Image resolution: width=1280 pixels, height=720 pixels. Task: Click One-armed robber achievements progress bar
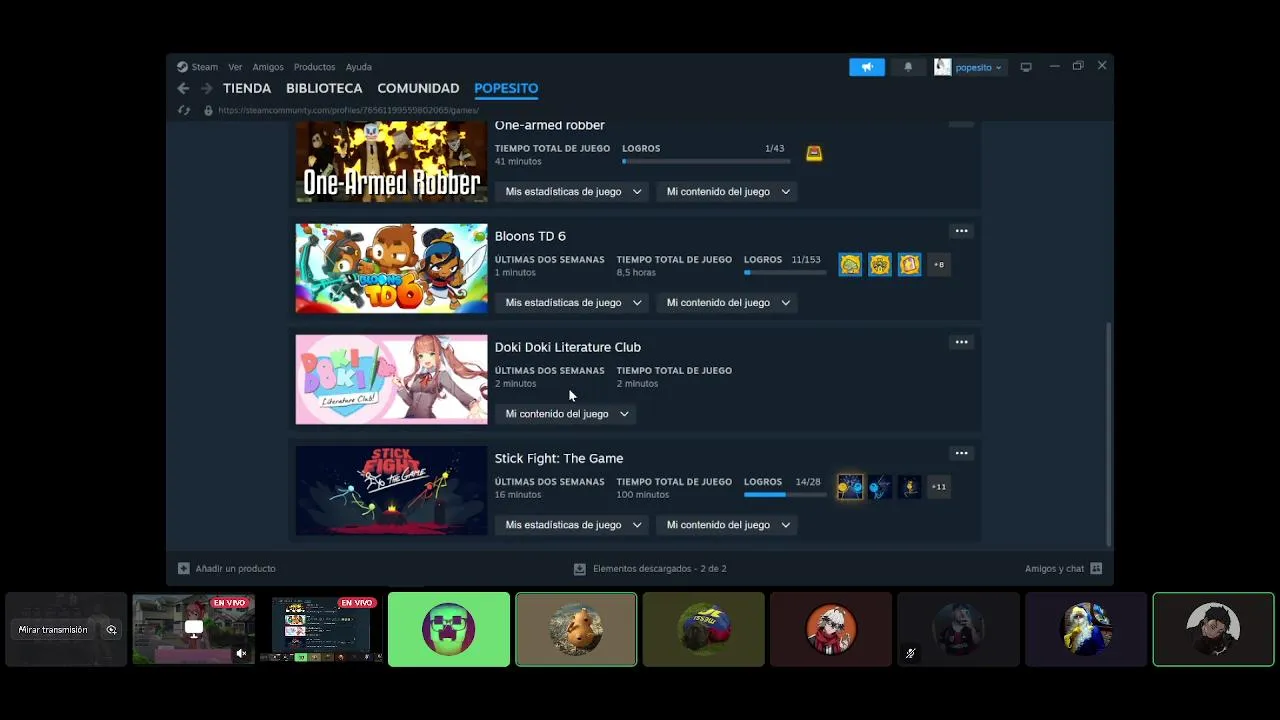[706, 161]
